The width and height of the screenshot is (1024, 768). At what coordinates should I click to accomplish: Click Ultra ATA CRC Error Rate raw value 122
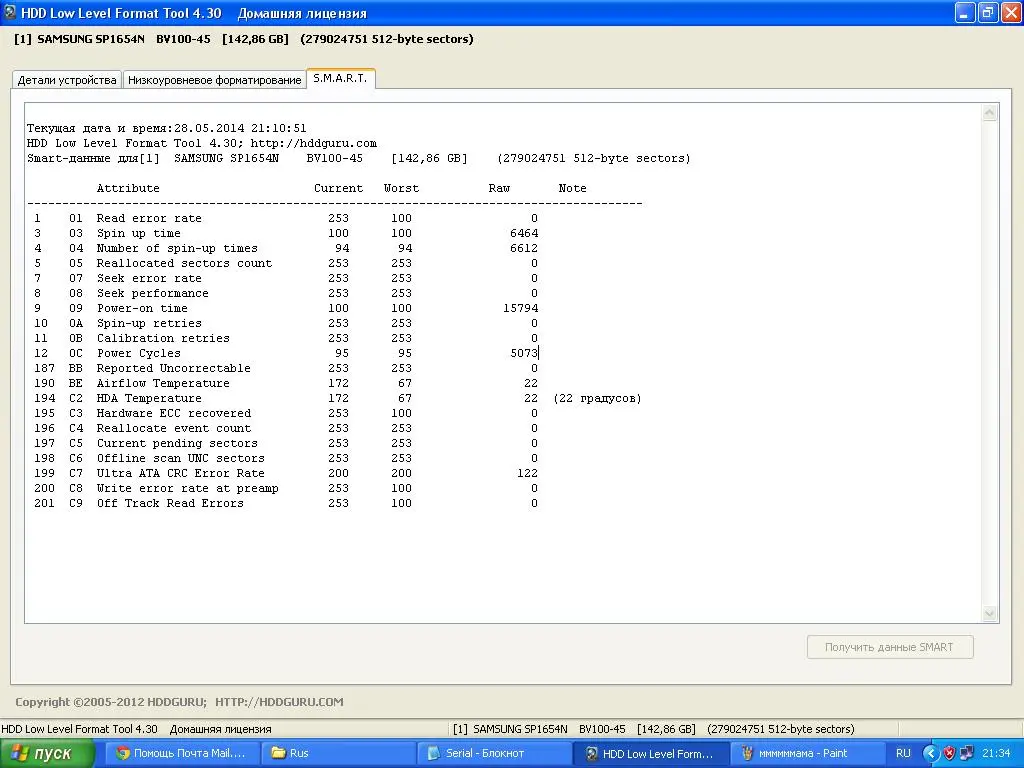point(527,473)
